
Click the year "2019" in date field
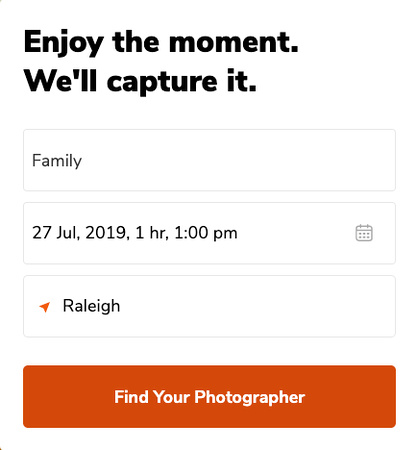[x=105, y=233]
